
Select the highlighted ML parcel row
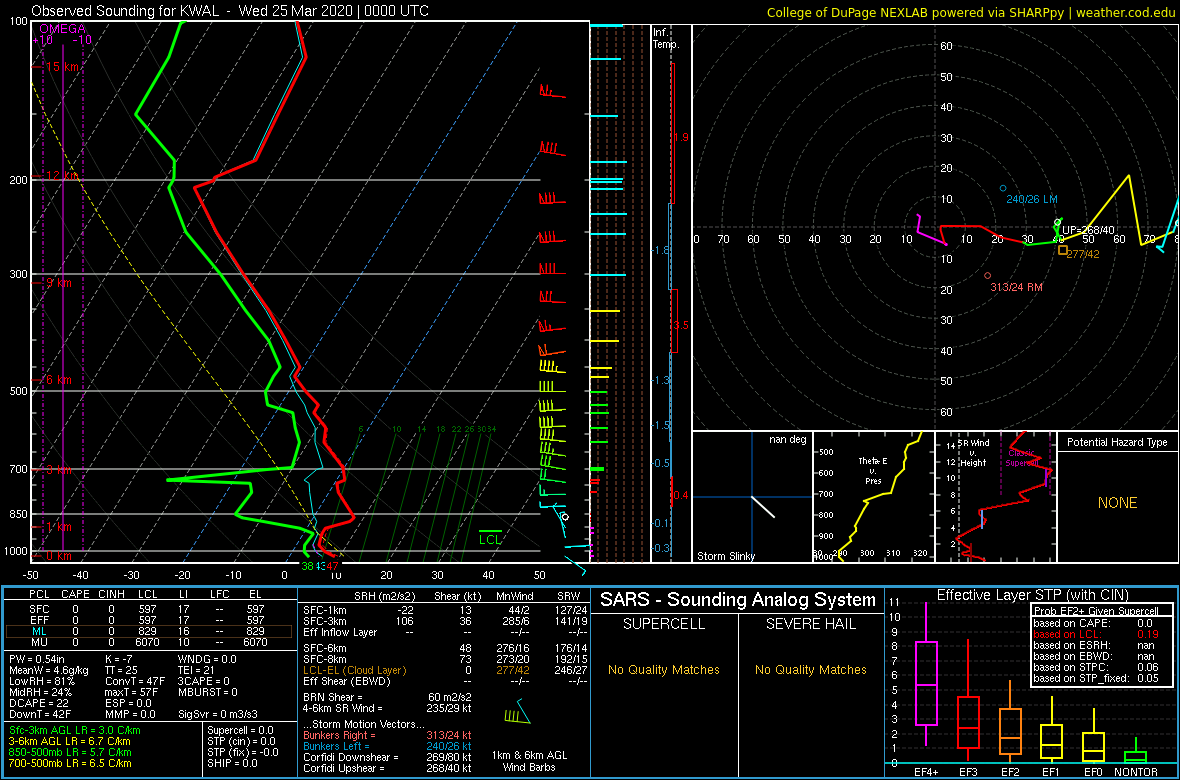[148, 632]
